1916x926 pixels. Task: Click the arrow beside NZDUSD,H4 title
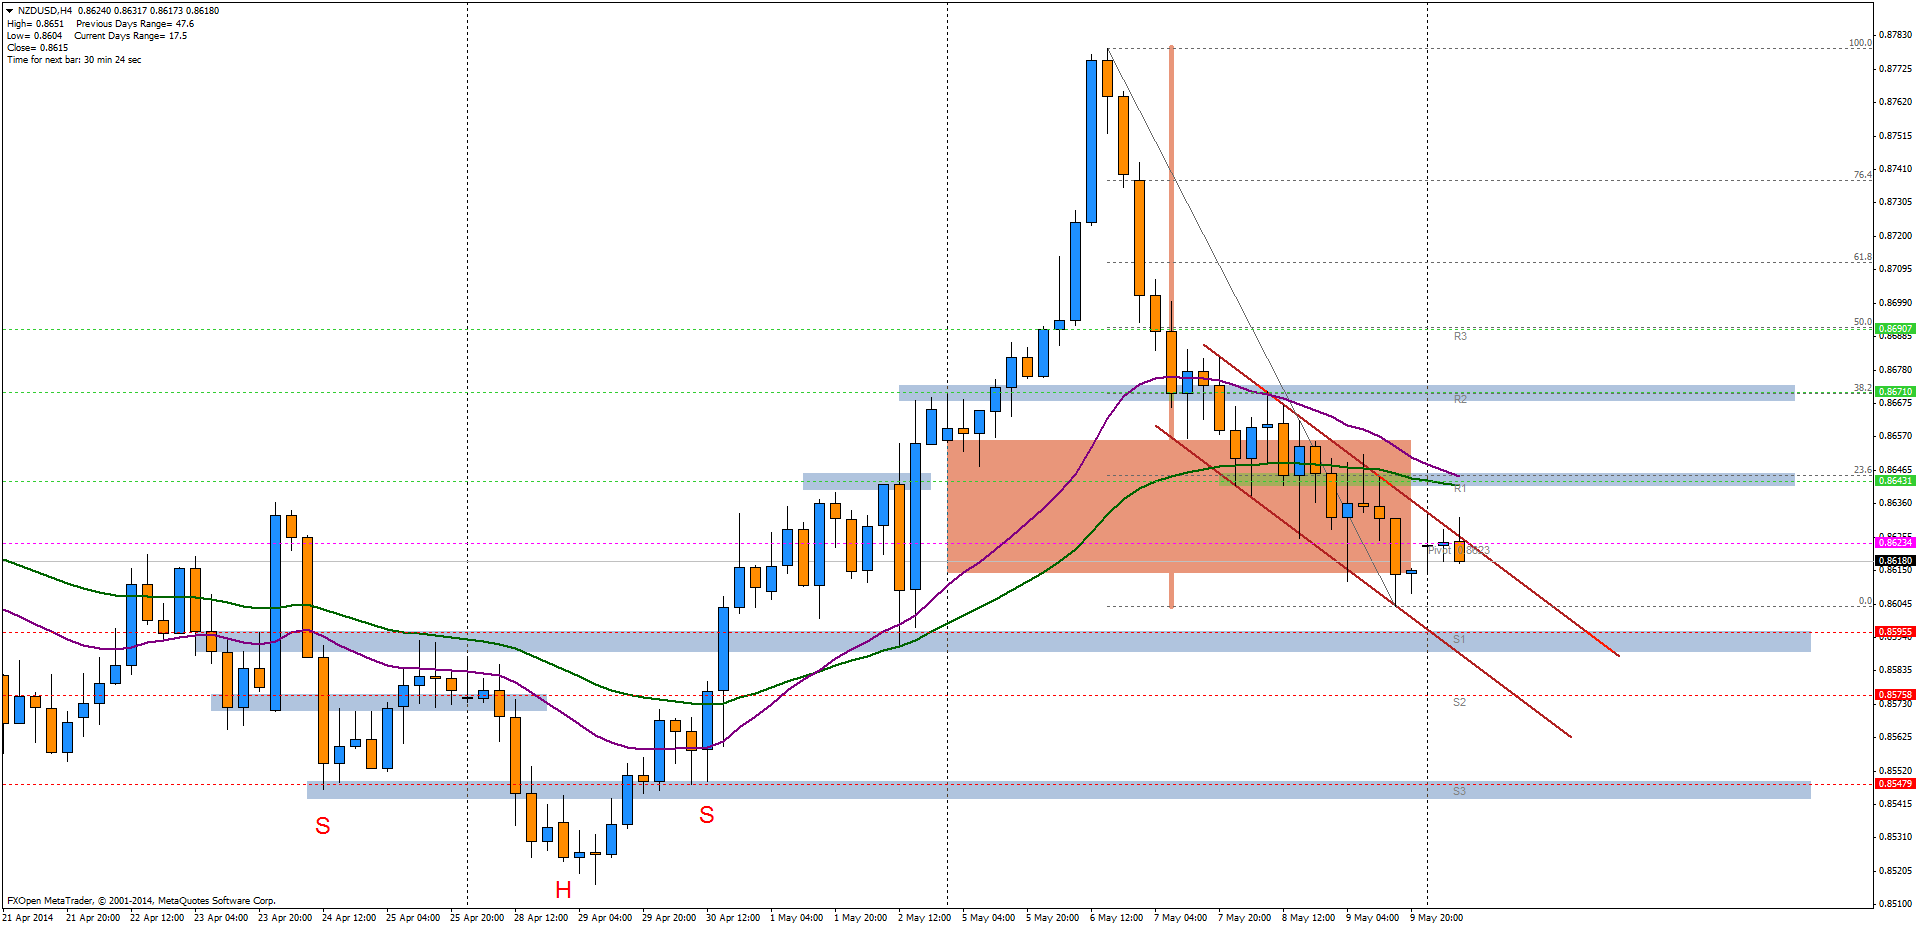click(9, 10)
